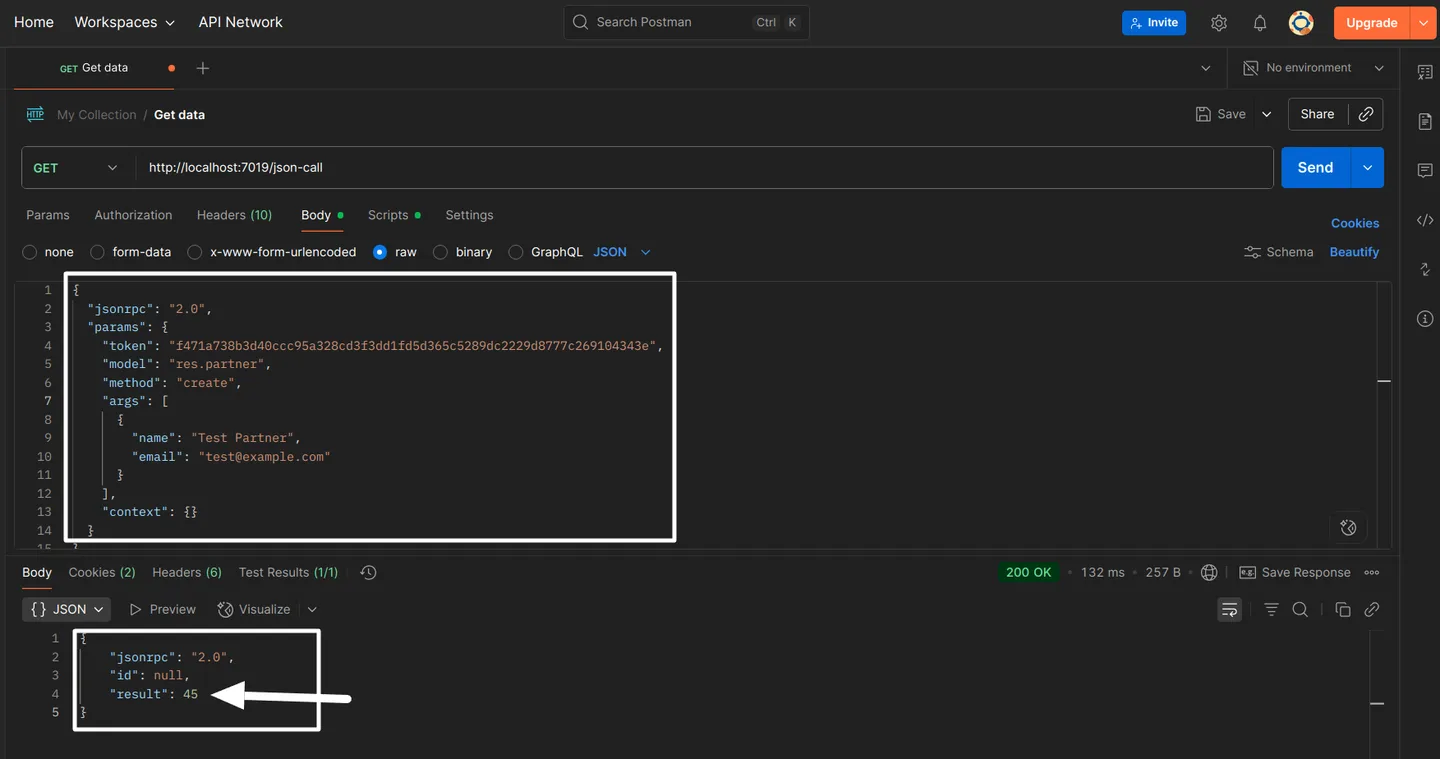The width and height of the screenshot is (1440, 759).
Task: Open response Cookies (2) tab
Action: [102, 572]
